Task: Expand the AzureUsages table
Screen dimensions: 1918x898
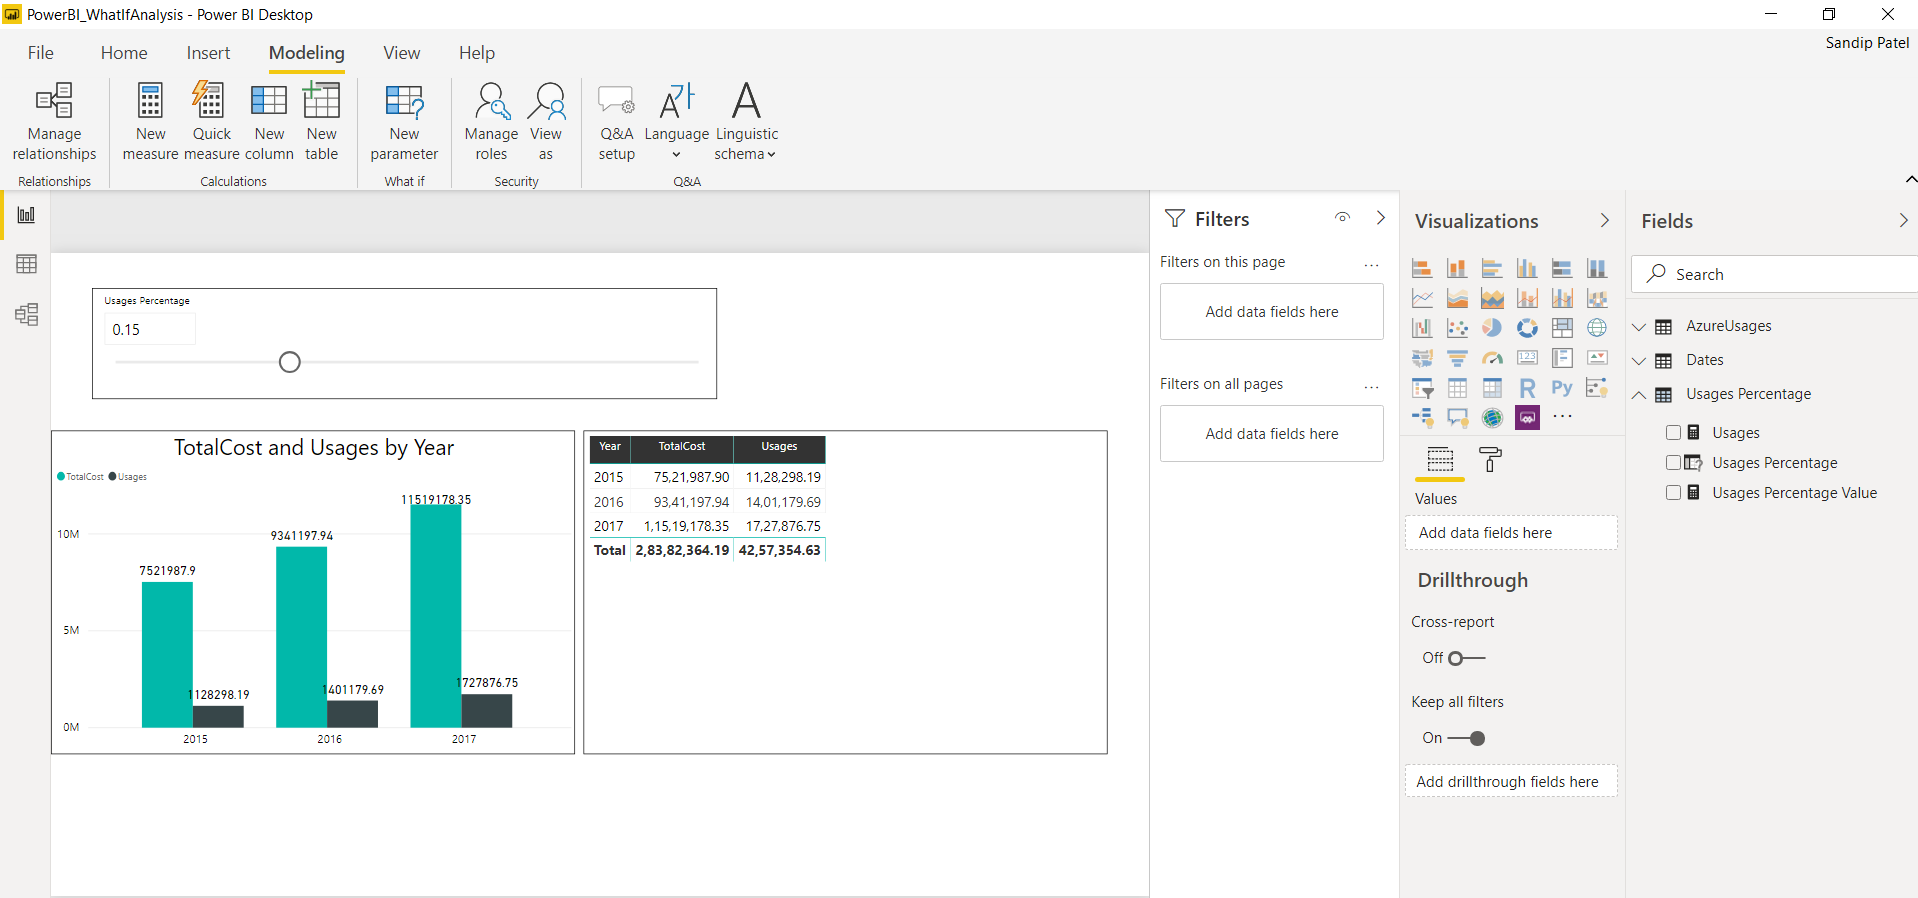Action: click(x=1639, y=326)
